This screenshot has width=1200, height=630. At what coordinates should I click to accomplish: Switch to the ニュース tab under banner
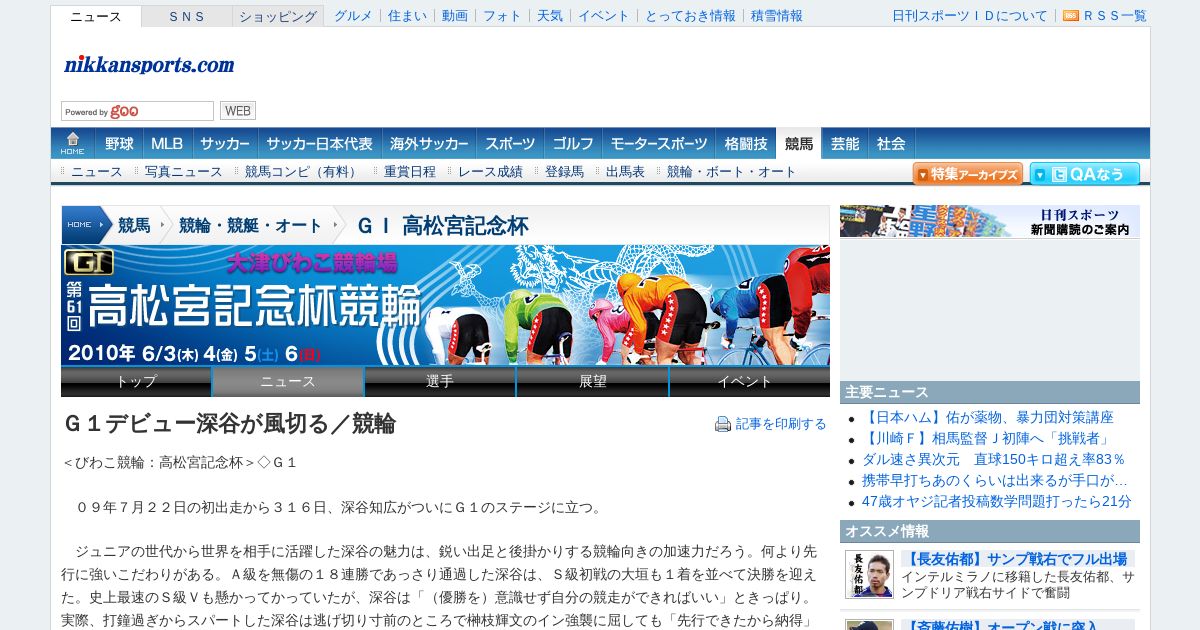tap(288, 381)
